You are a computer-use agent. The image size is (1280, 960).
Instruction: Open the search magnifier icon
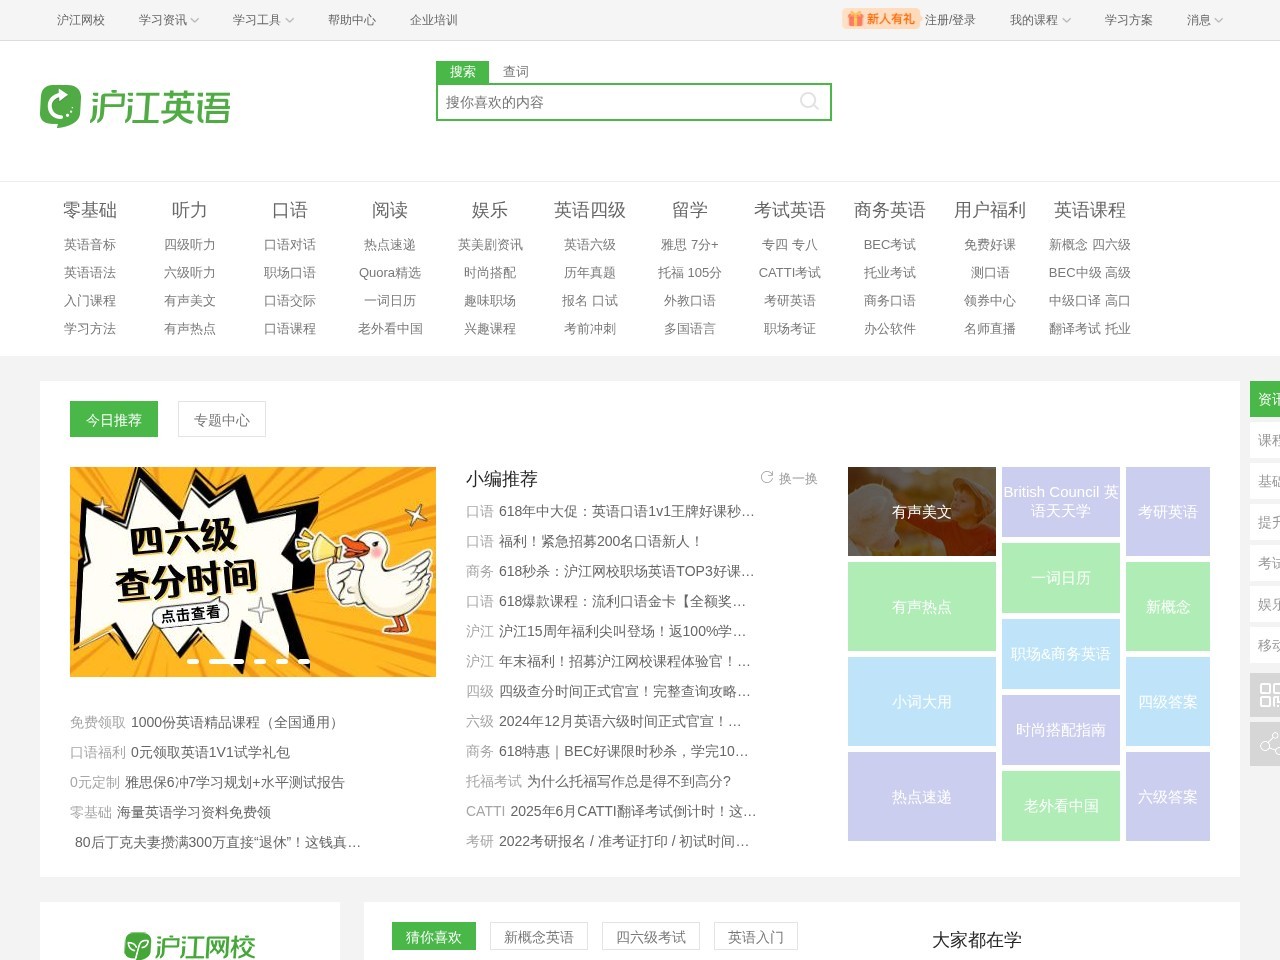tap(808, 101)
